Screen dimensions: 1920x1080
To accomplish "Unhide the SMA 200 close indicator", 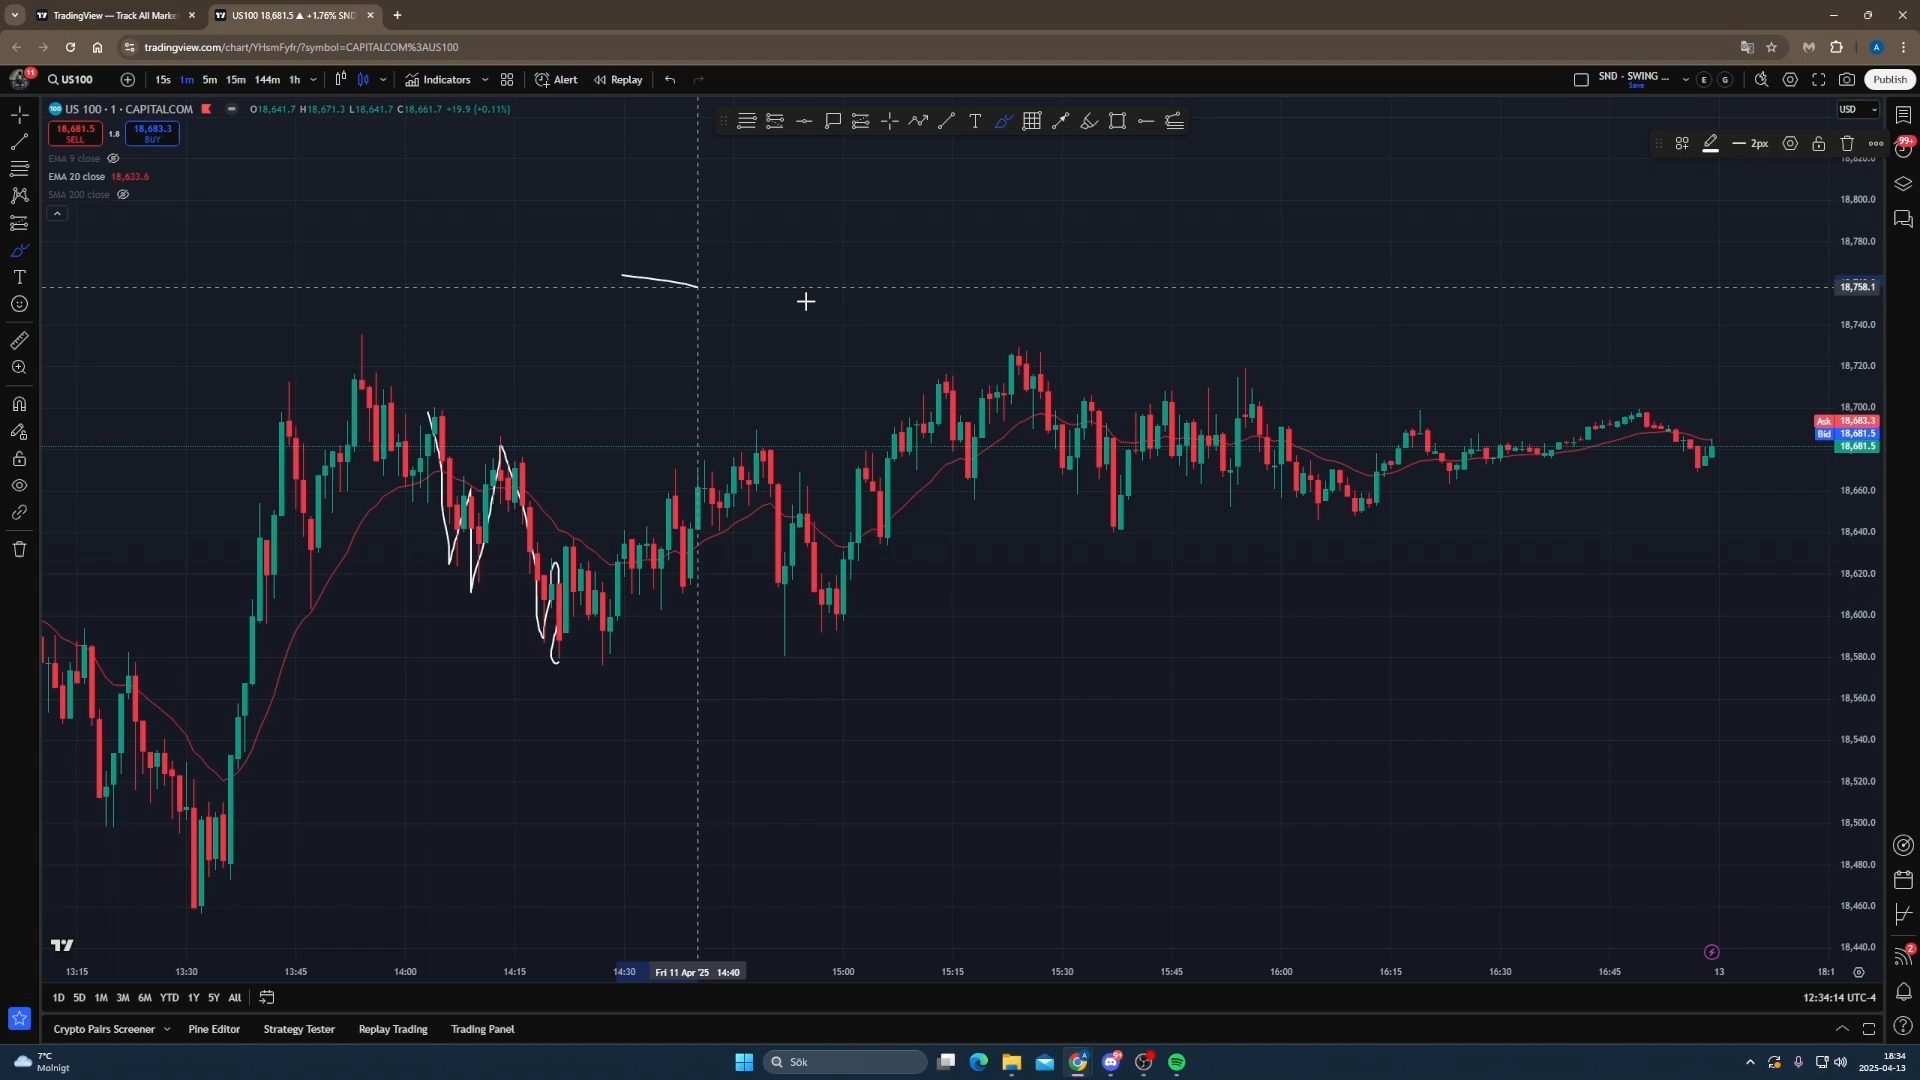I will pyautogui.click(x=123, y=195).
